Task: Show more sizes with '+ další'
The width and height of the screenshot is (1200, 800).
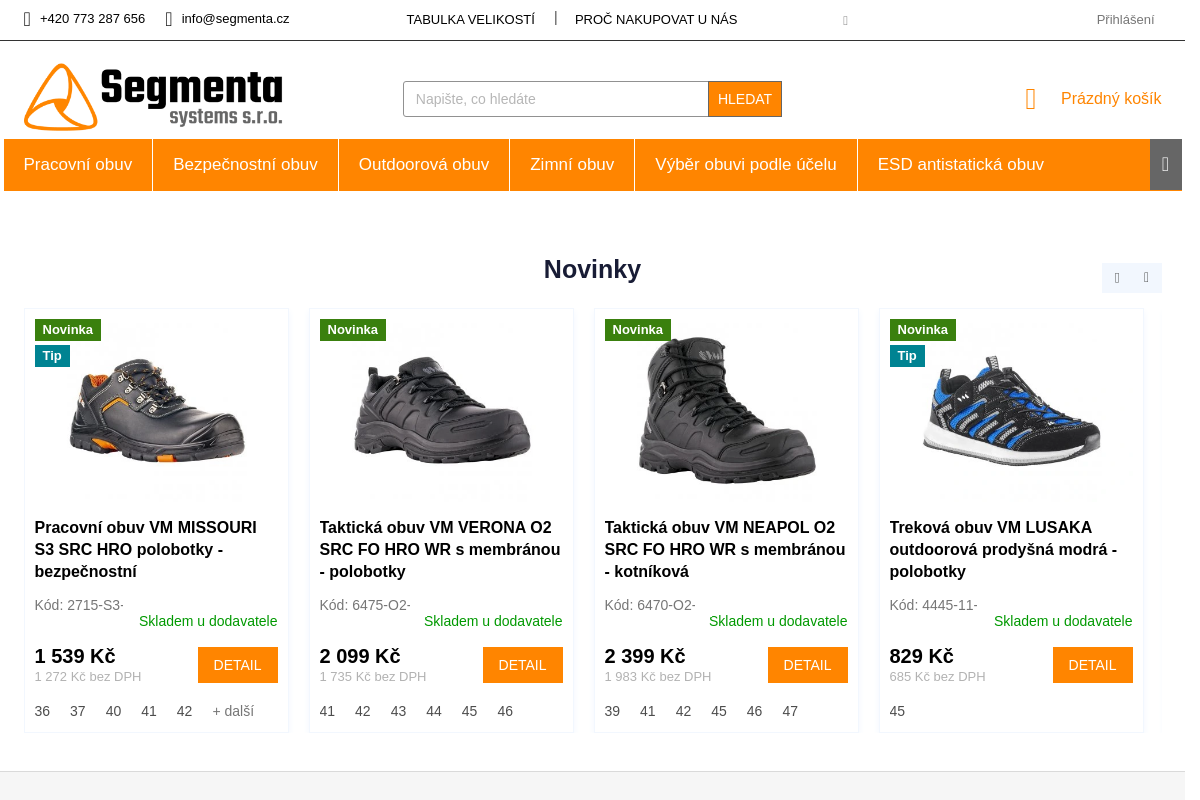Action: pos(233,711)
